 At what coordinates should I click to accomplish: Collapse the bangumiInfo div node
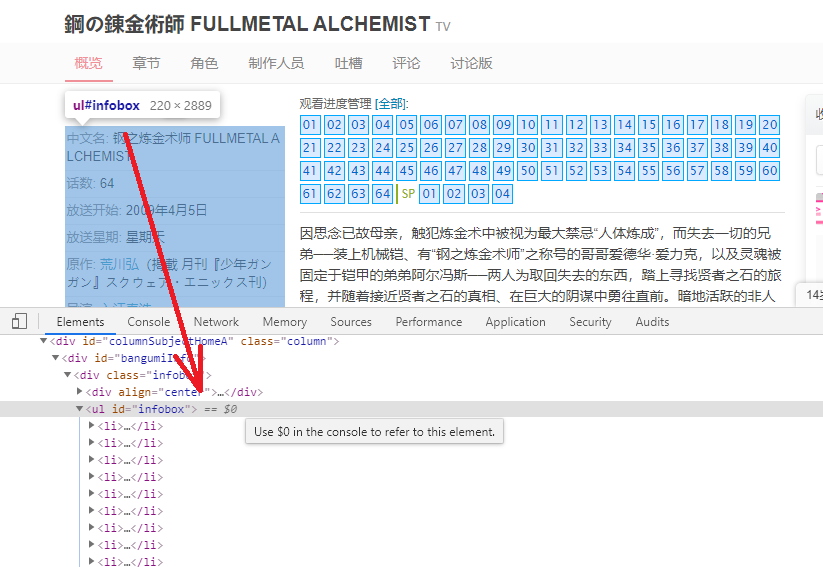pos(56,358)
